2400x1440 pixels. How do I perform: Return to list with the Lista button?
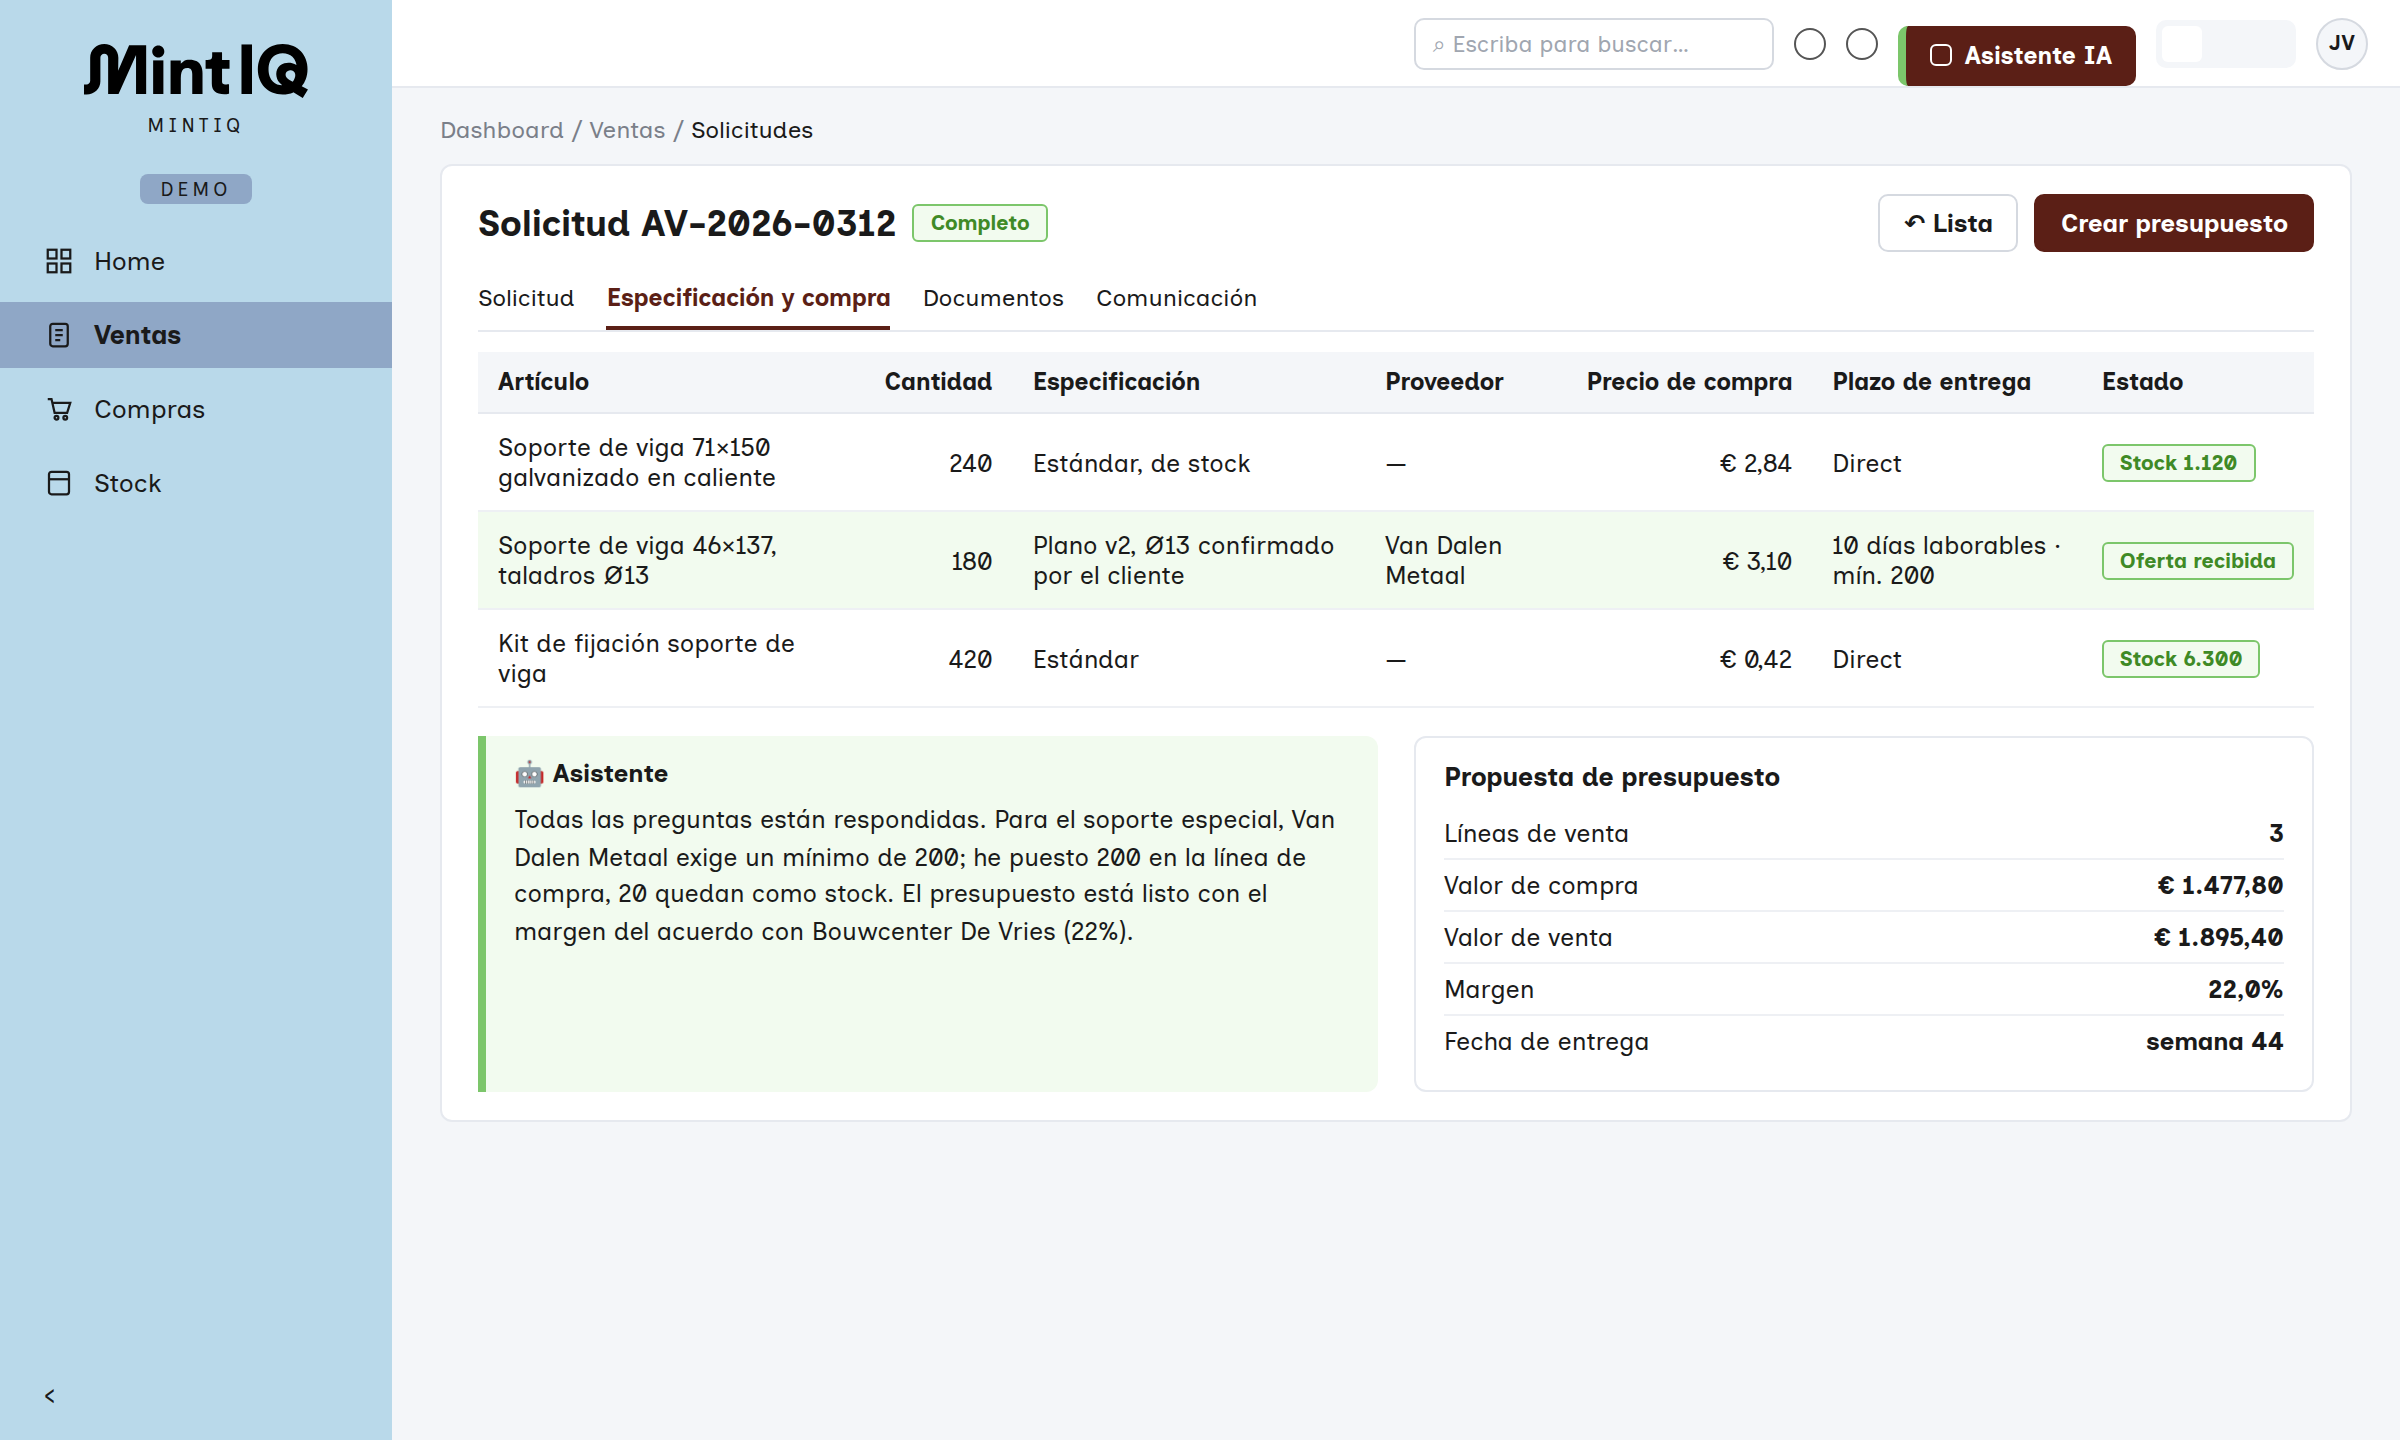tap(1948, 223)
